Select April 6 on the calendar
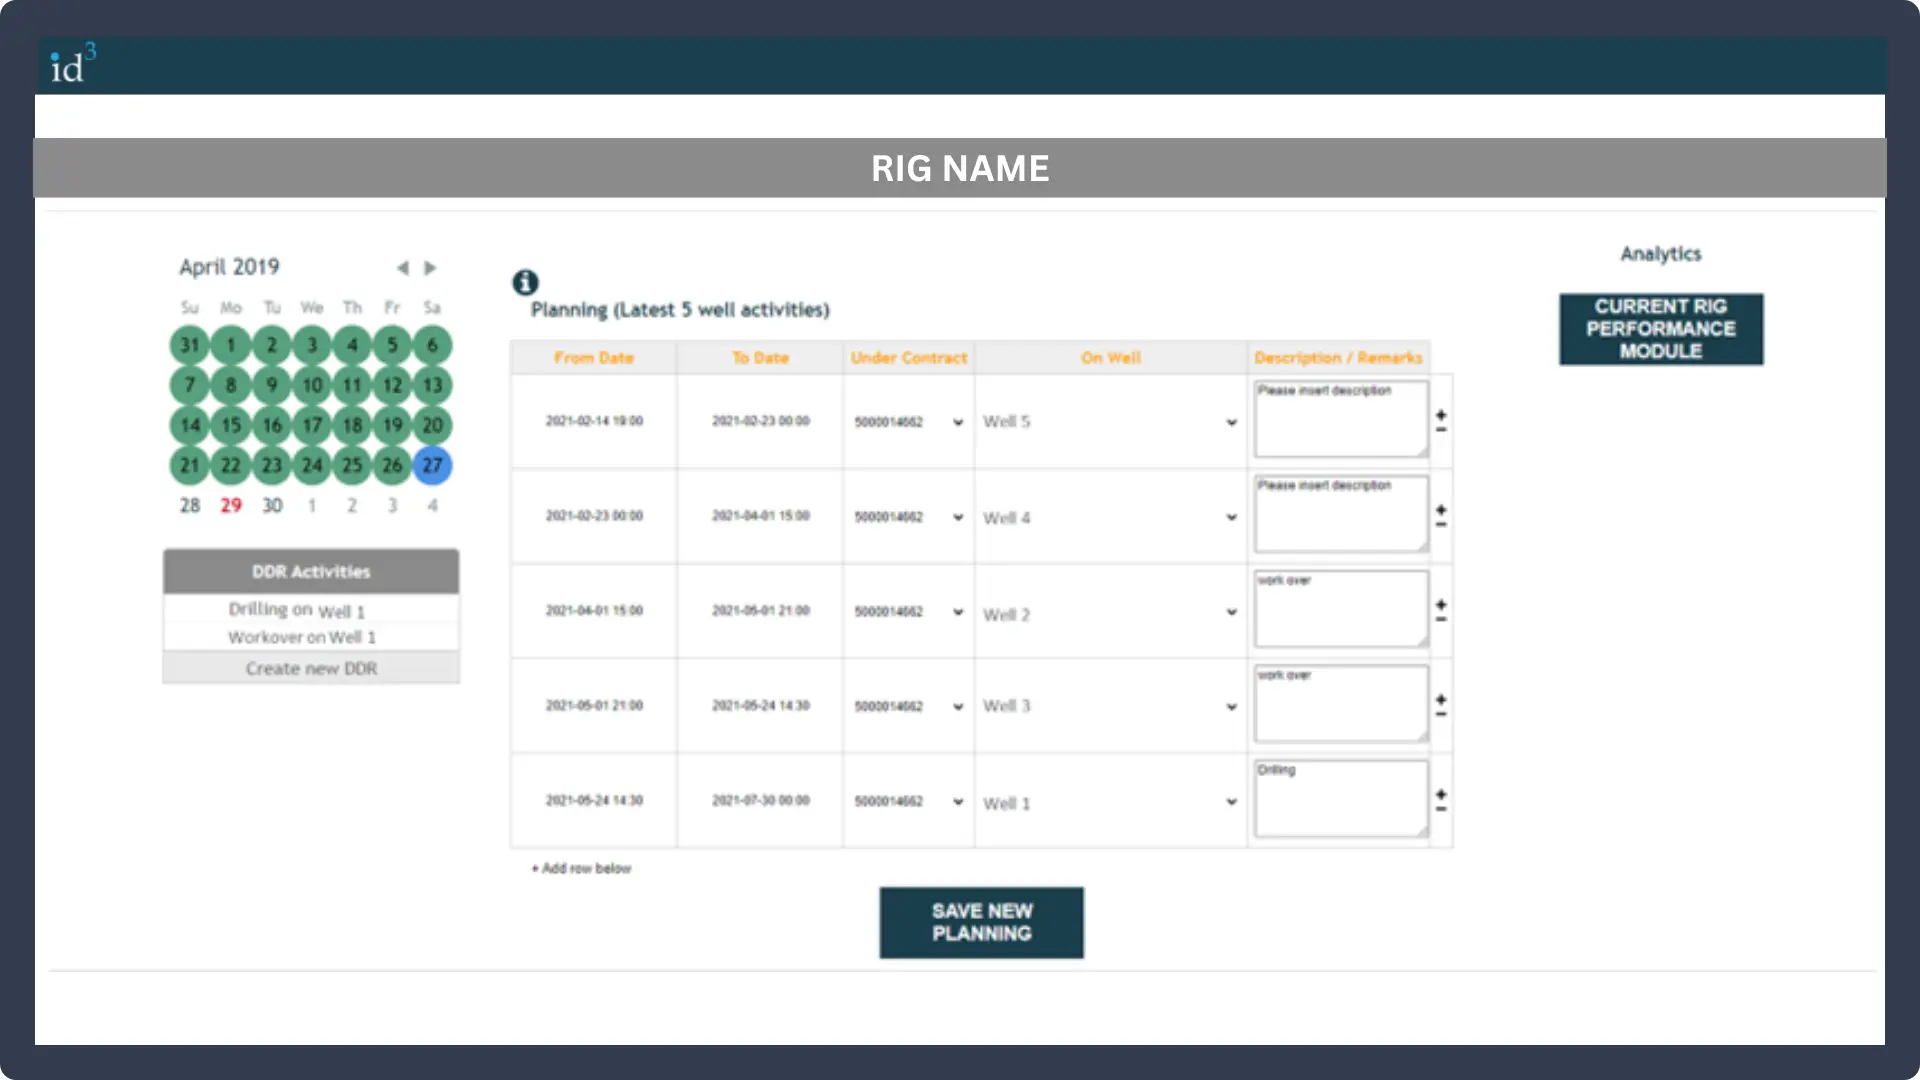 432,345
